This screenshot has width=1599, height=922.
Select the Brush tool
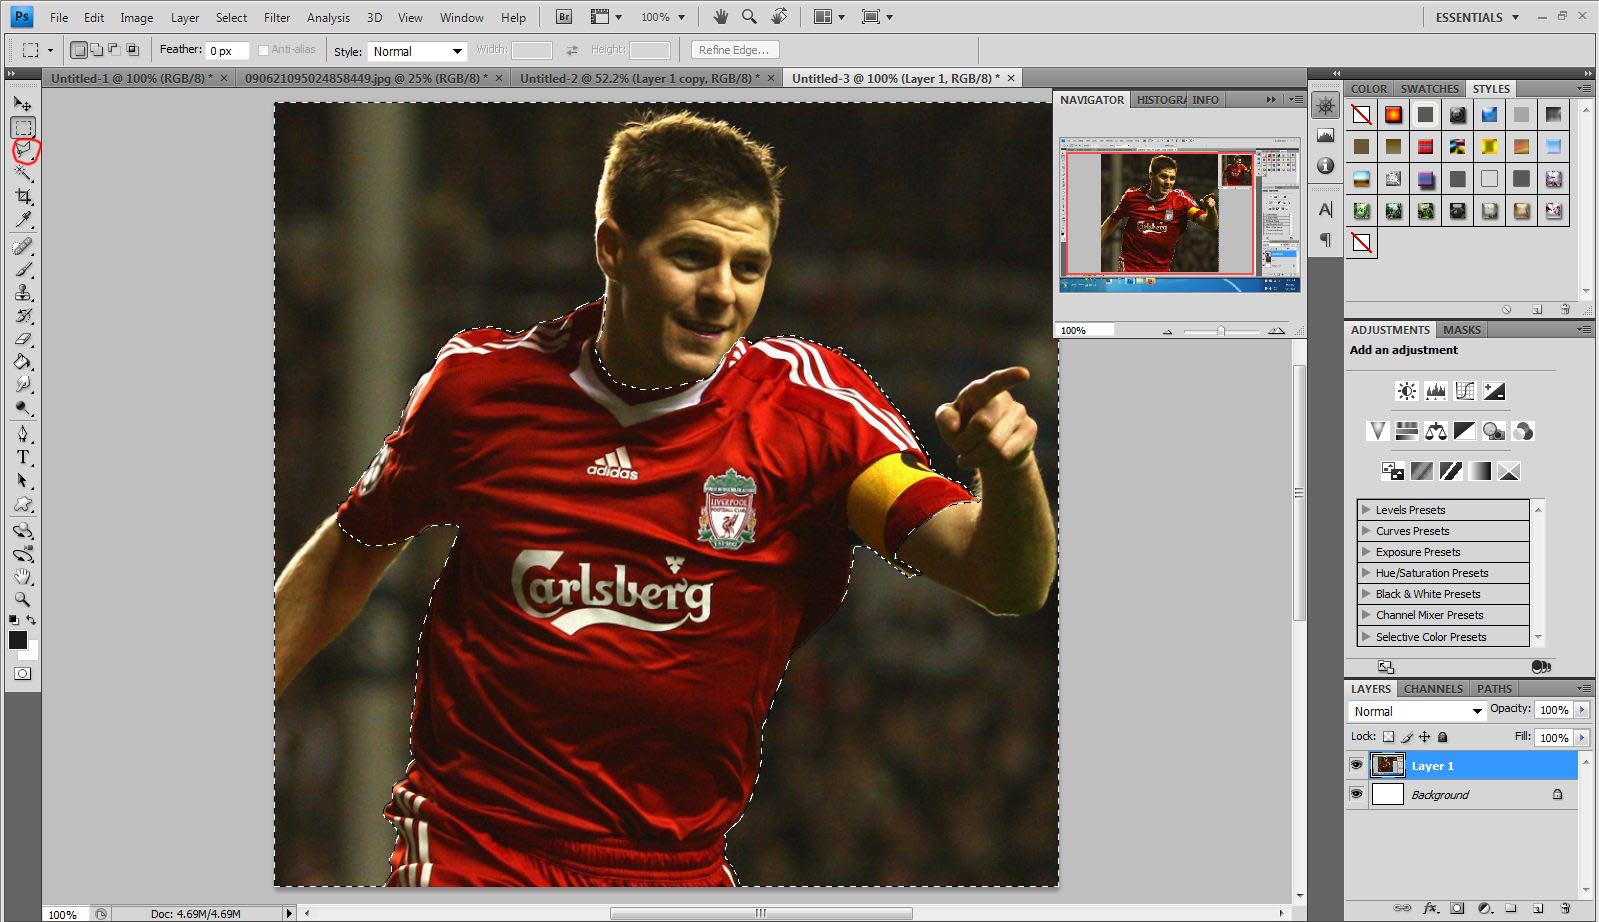click(x=23, y=269)
